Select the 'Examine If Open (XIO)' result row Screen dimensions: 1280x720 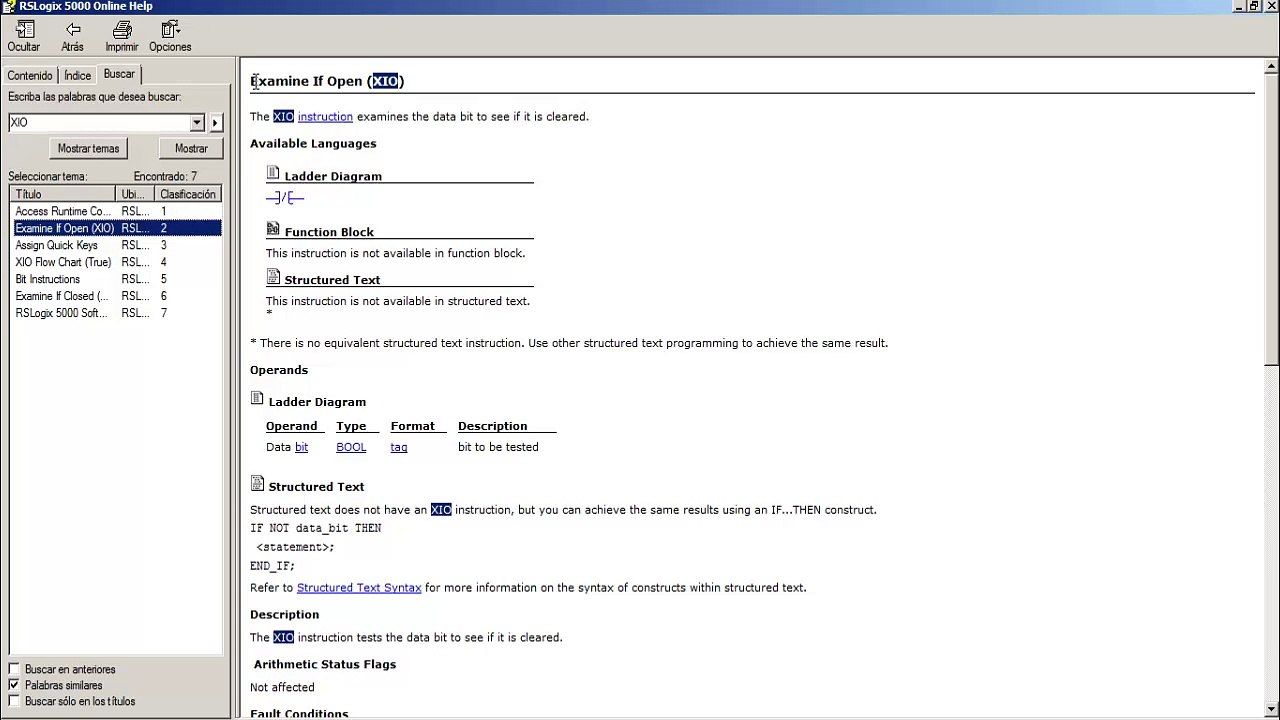(x=116, y=228)
